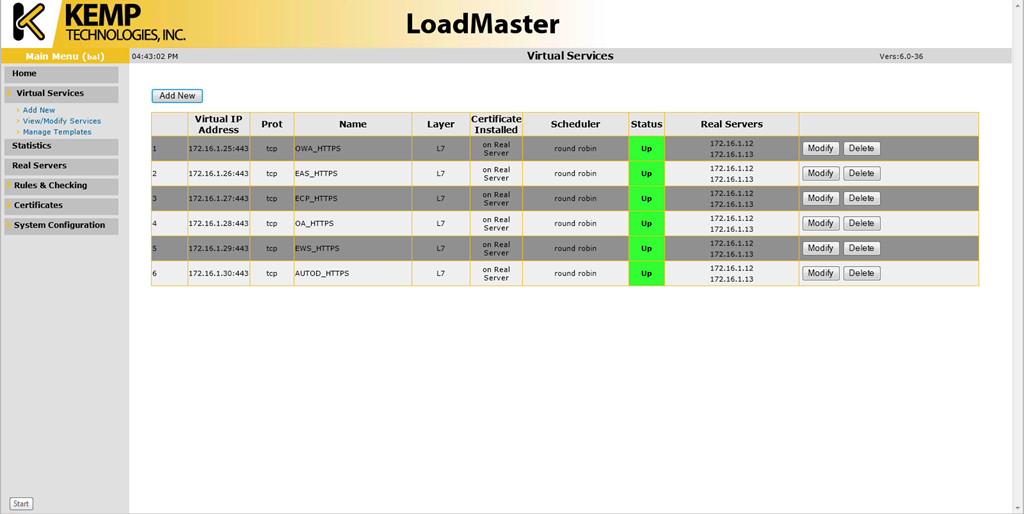1024x514 pixels.
Task: Follow the Add New sidebar link
Action: [x=39, y=110]
